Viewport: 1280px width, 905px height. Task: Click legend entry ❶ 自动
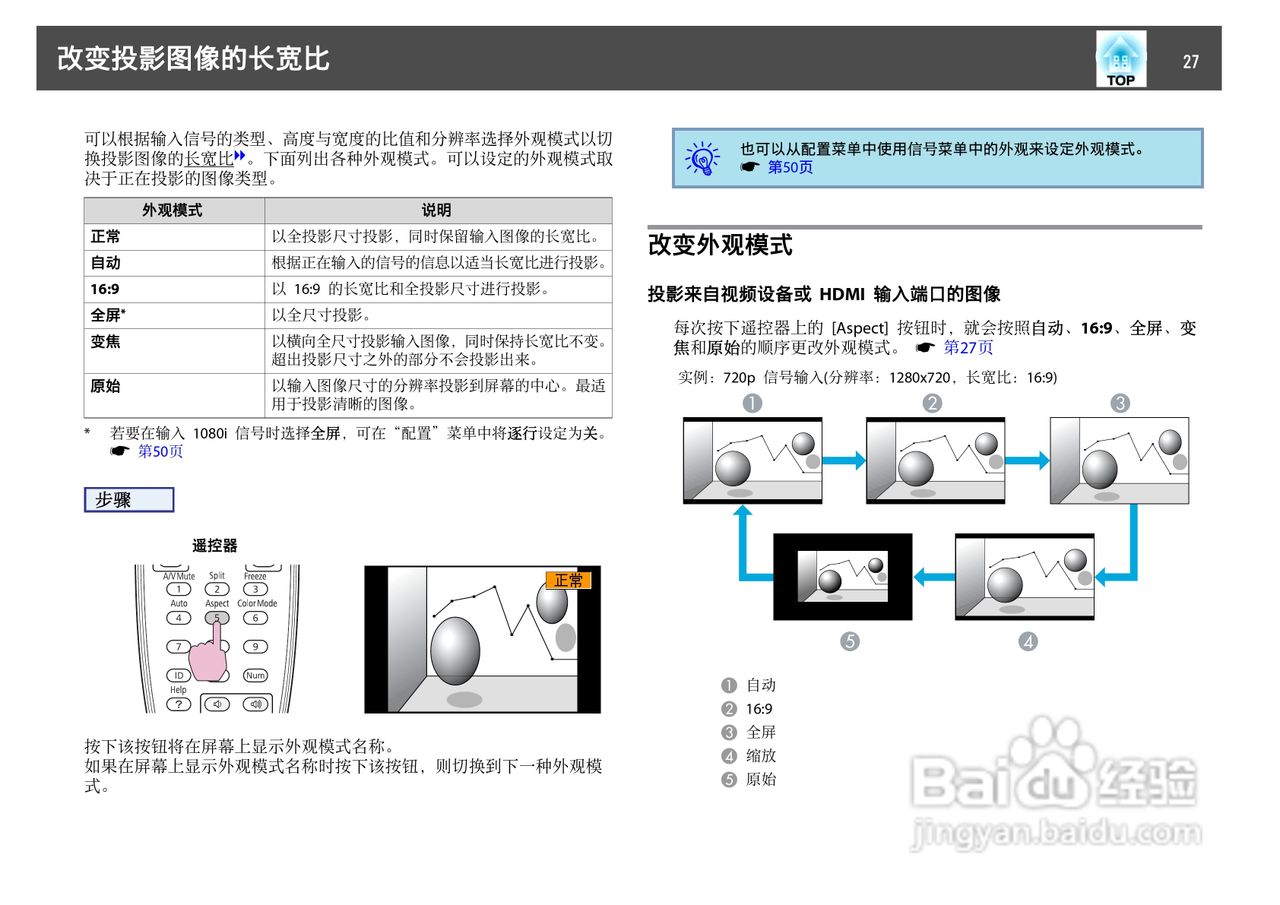click(x=749, y=685)
